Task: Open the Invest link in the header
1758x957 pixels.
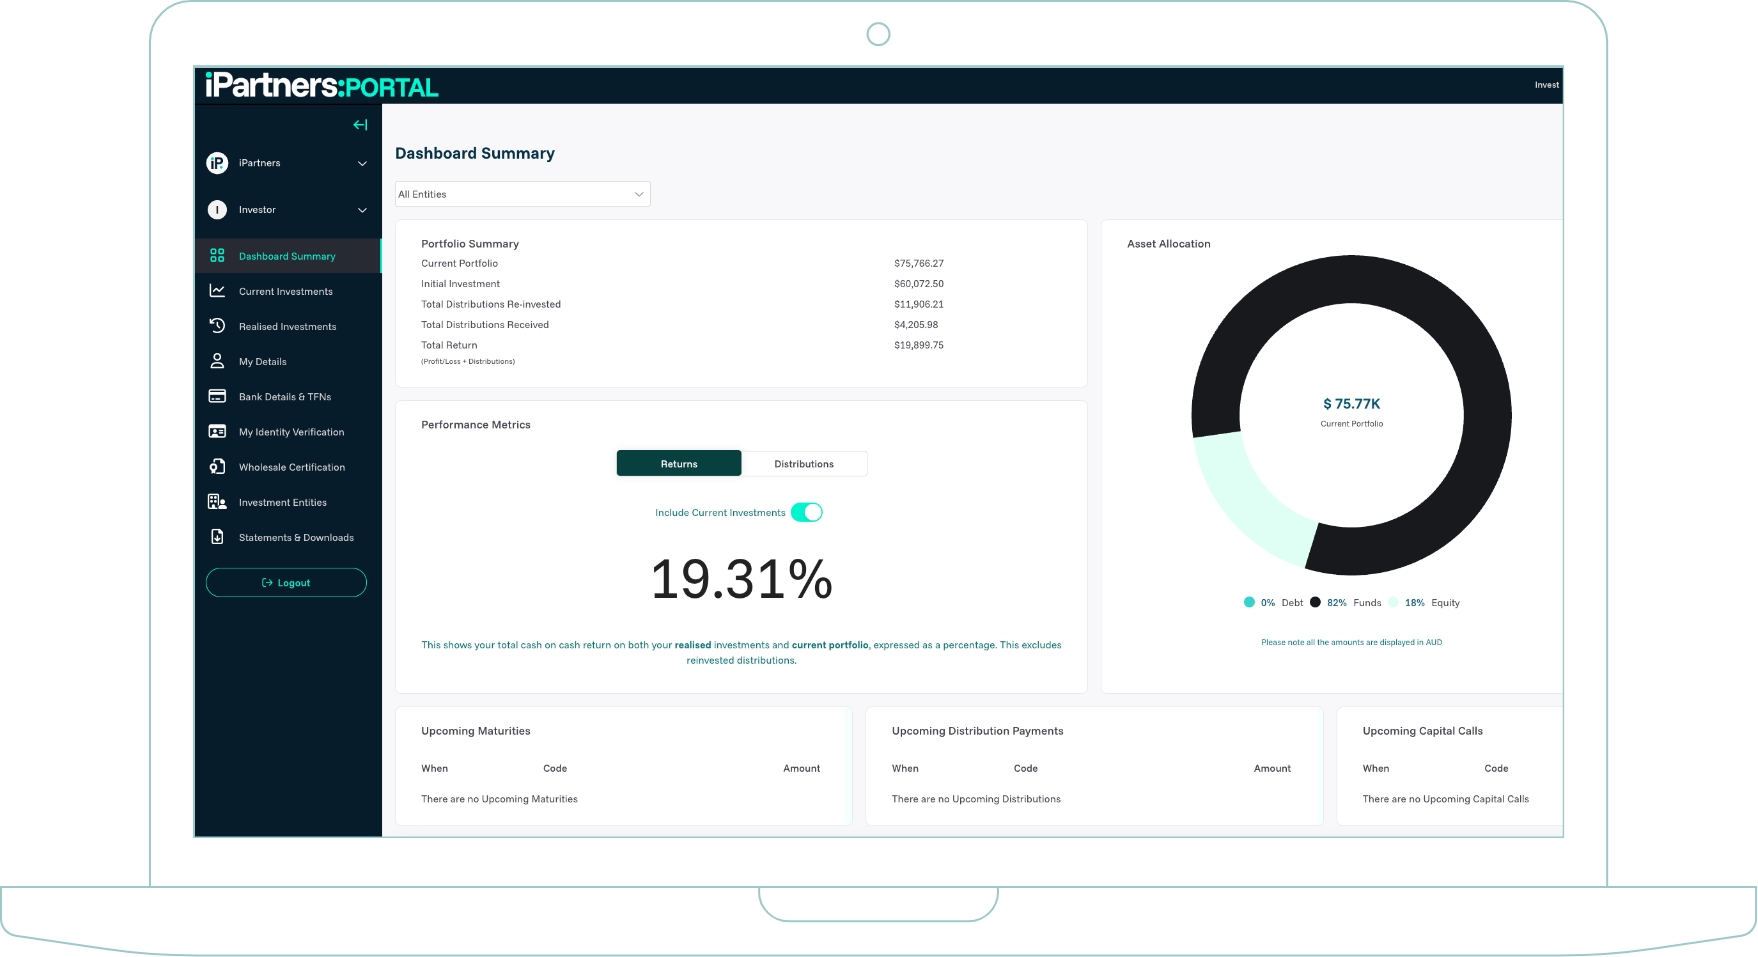Action: pos(1547,85)
